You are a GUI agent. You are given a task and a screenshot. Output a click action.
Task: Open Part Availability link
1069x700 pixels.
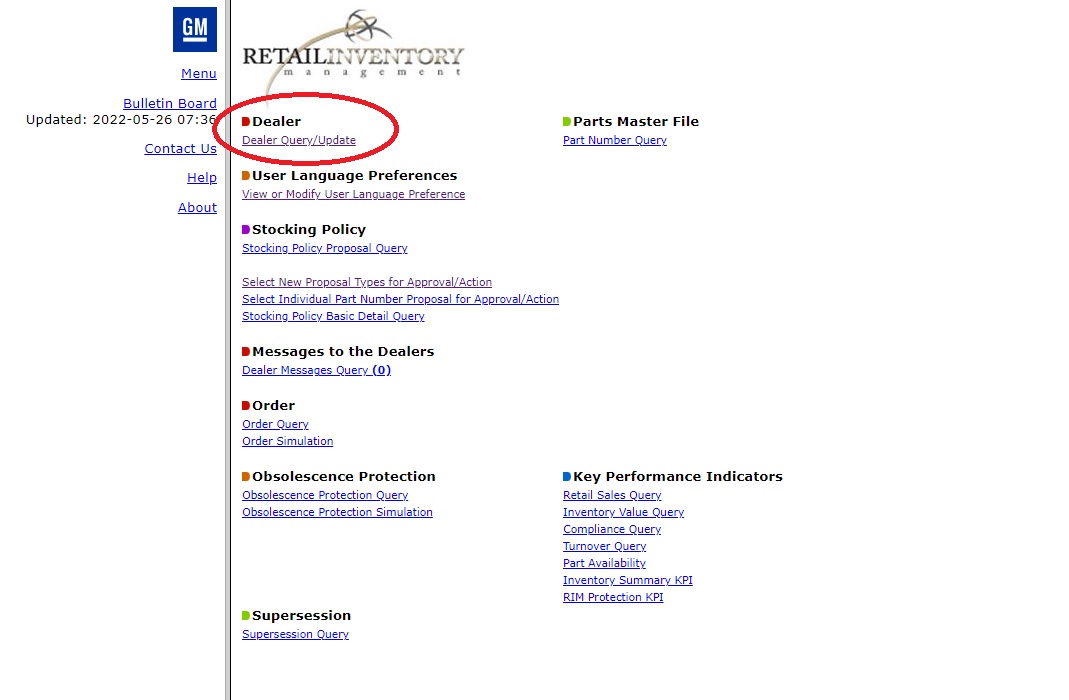pos(604,563)
